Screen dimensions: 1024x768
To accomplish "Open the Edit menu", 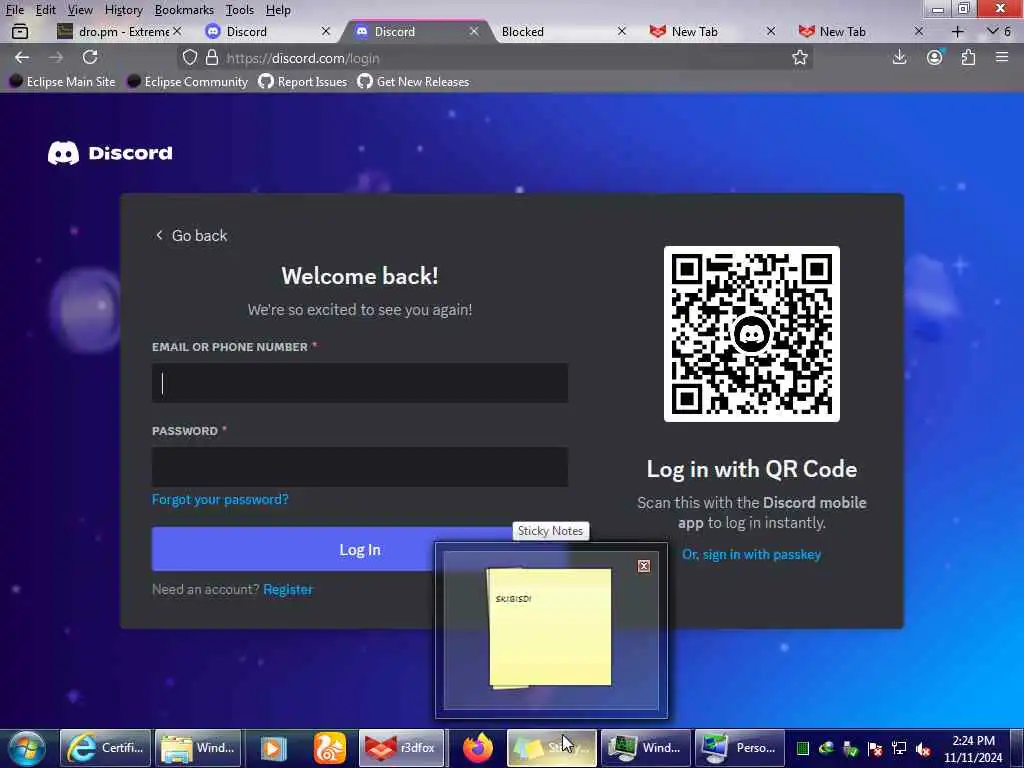I will 45,10.
